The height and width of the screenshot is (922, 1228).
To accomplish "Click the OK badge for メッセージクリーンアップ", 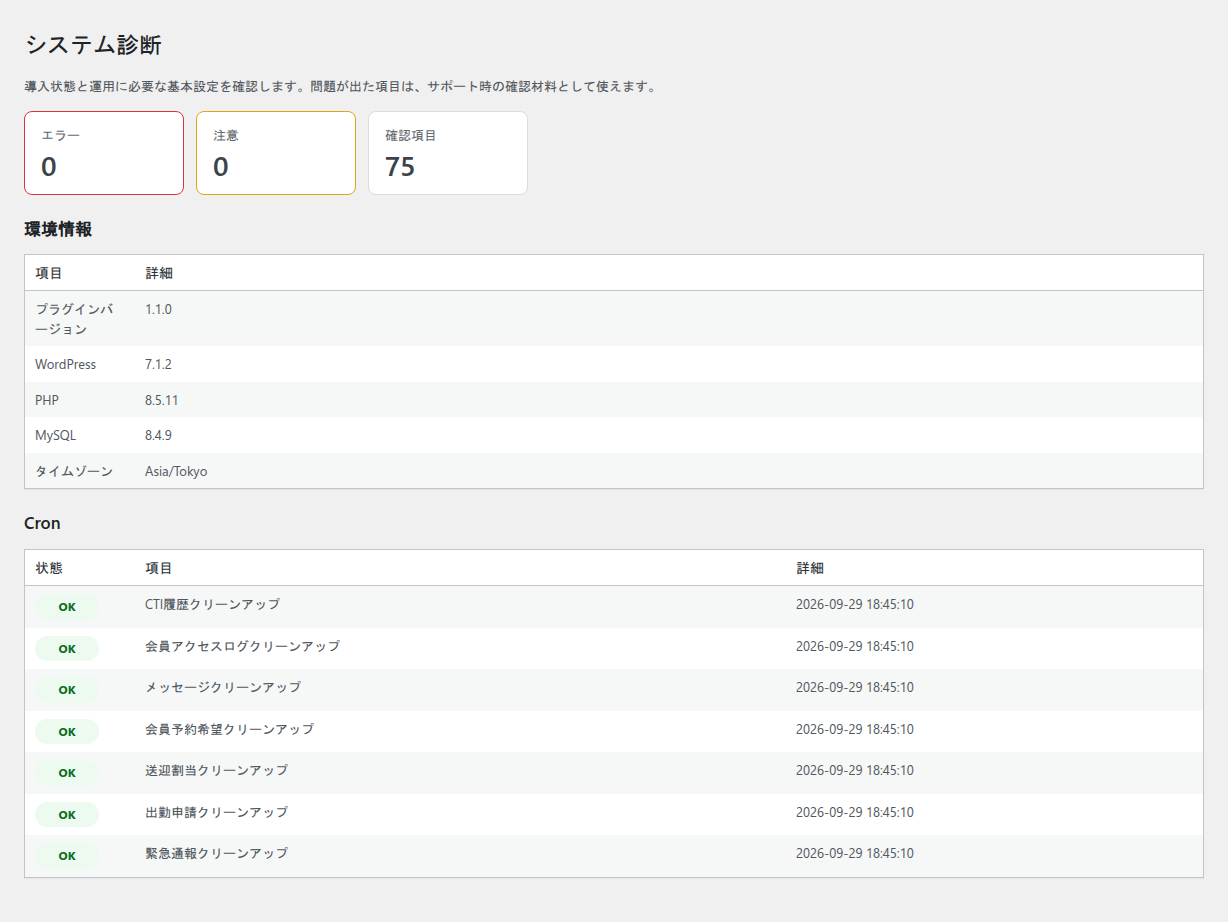I will [x=67, y=690].
